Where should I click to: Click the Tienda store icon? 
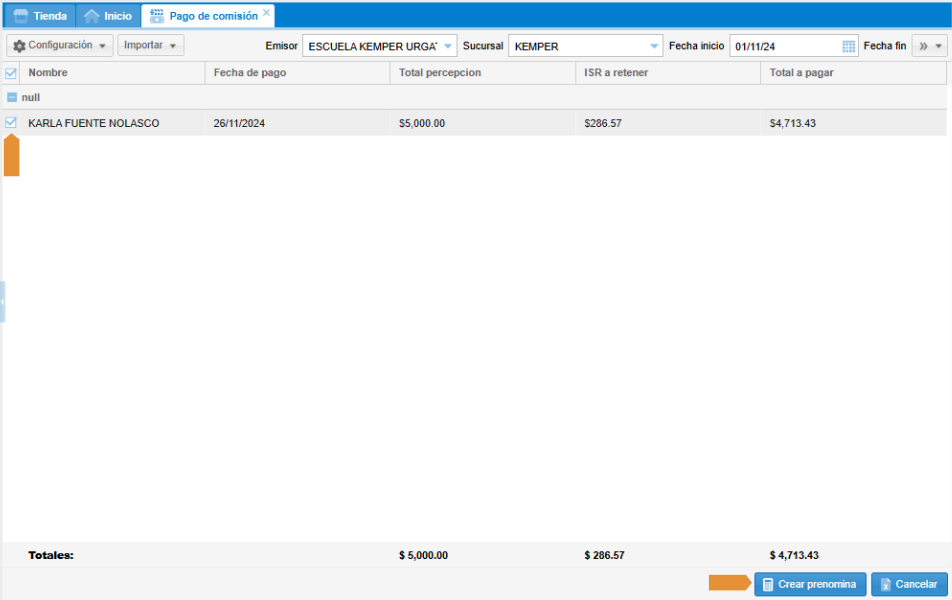pyautogui.click(x=20, y=16)
